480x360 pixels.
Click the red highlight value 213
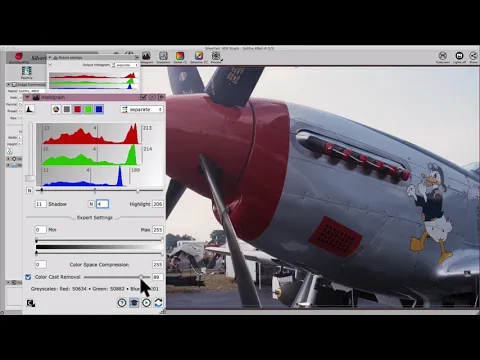tap(147, 128)
